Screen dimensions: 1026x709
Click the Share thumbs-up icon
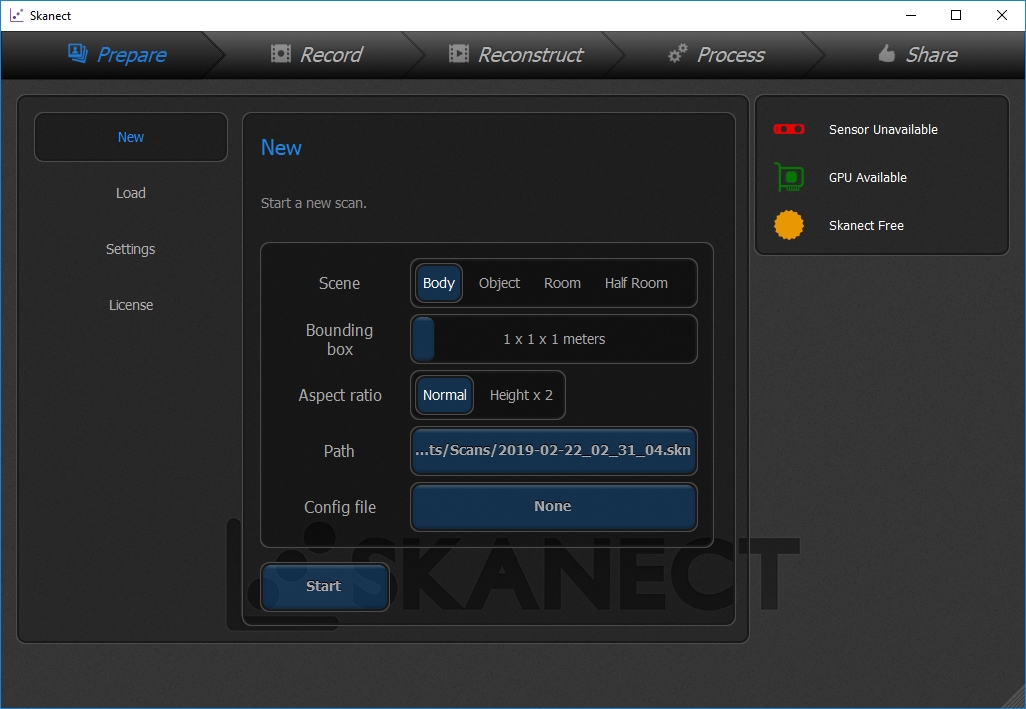pyautogui.click(x=887, y=53)
